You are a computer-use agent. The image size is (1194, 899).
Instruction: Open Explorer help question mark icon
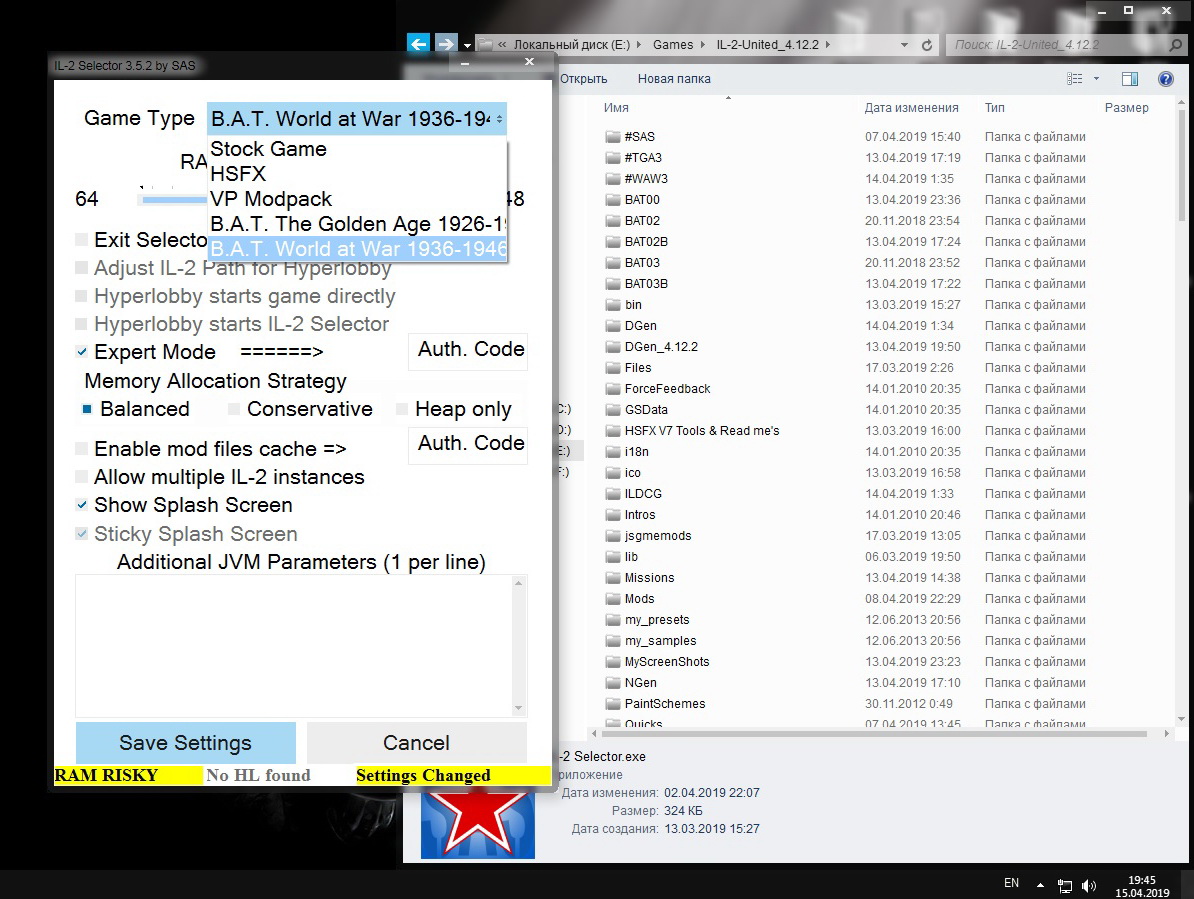click(1165, 78)
